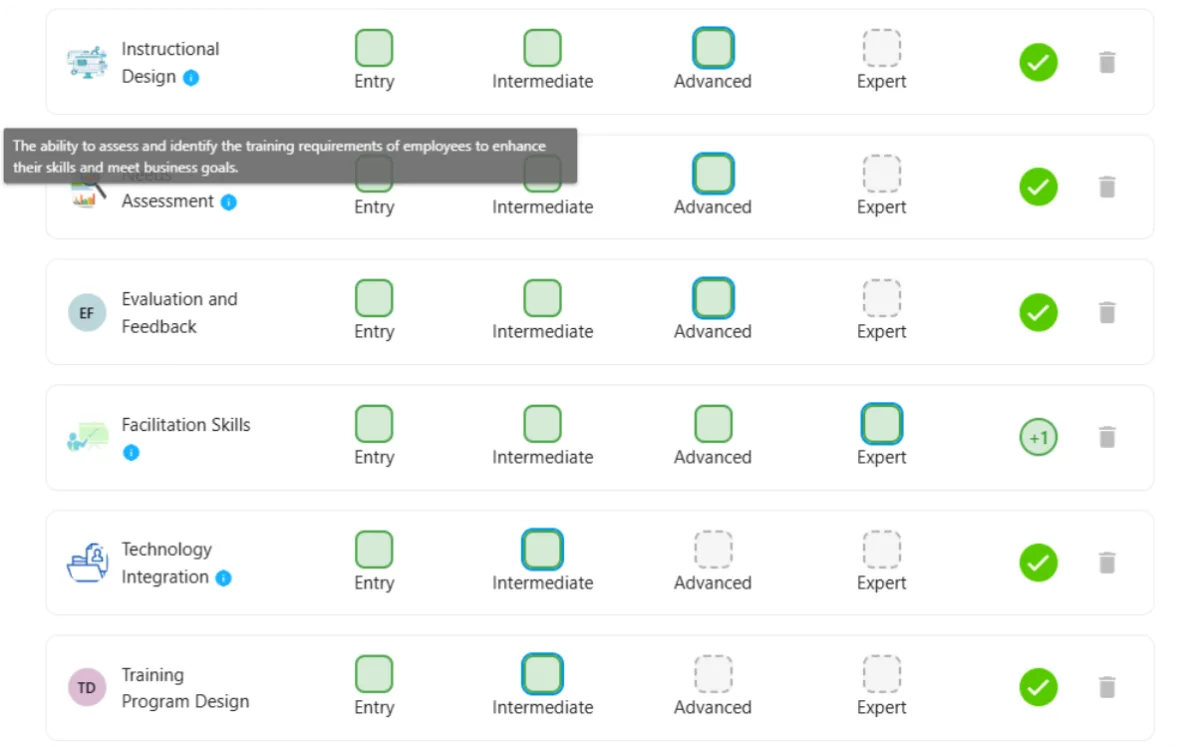Viewport: 1200px width, 747px height.
Task: Delete the Training Program Design row
Action: click(1107, 687)
